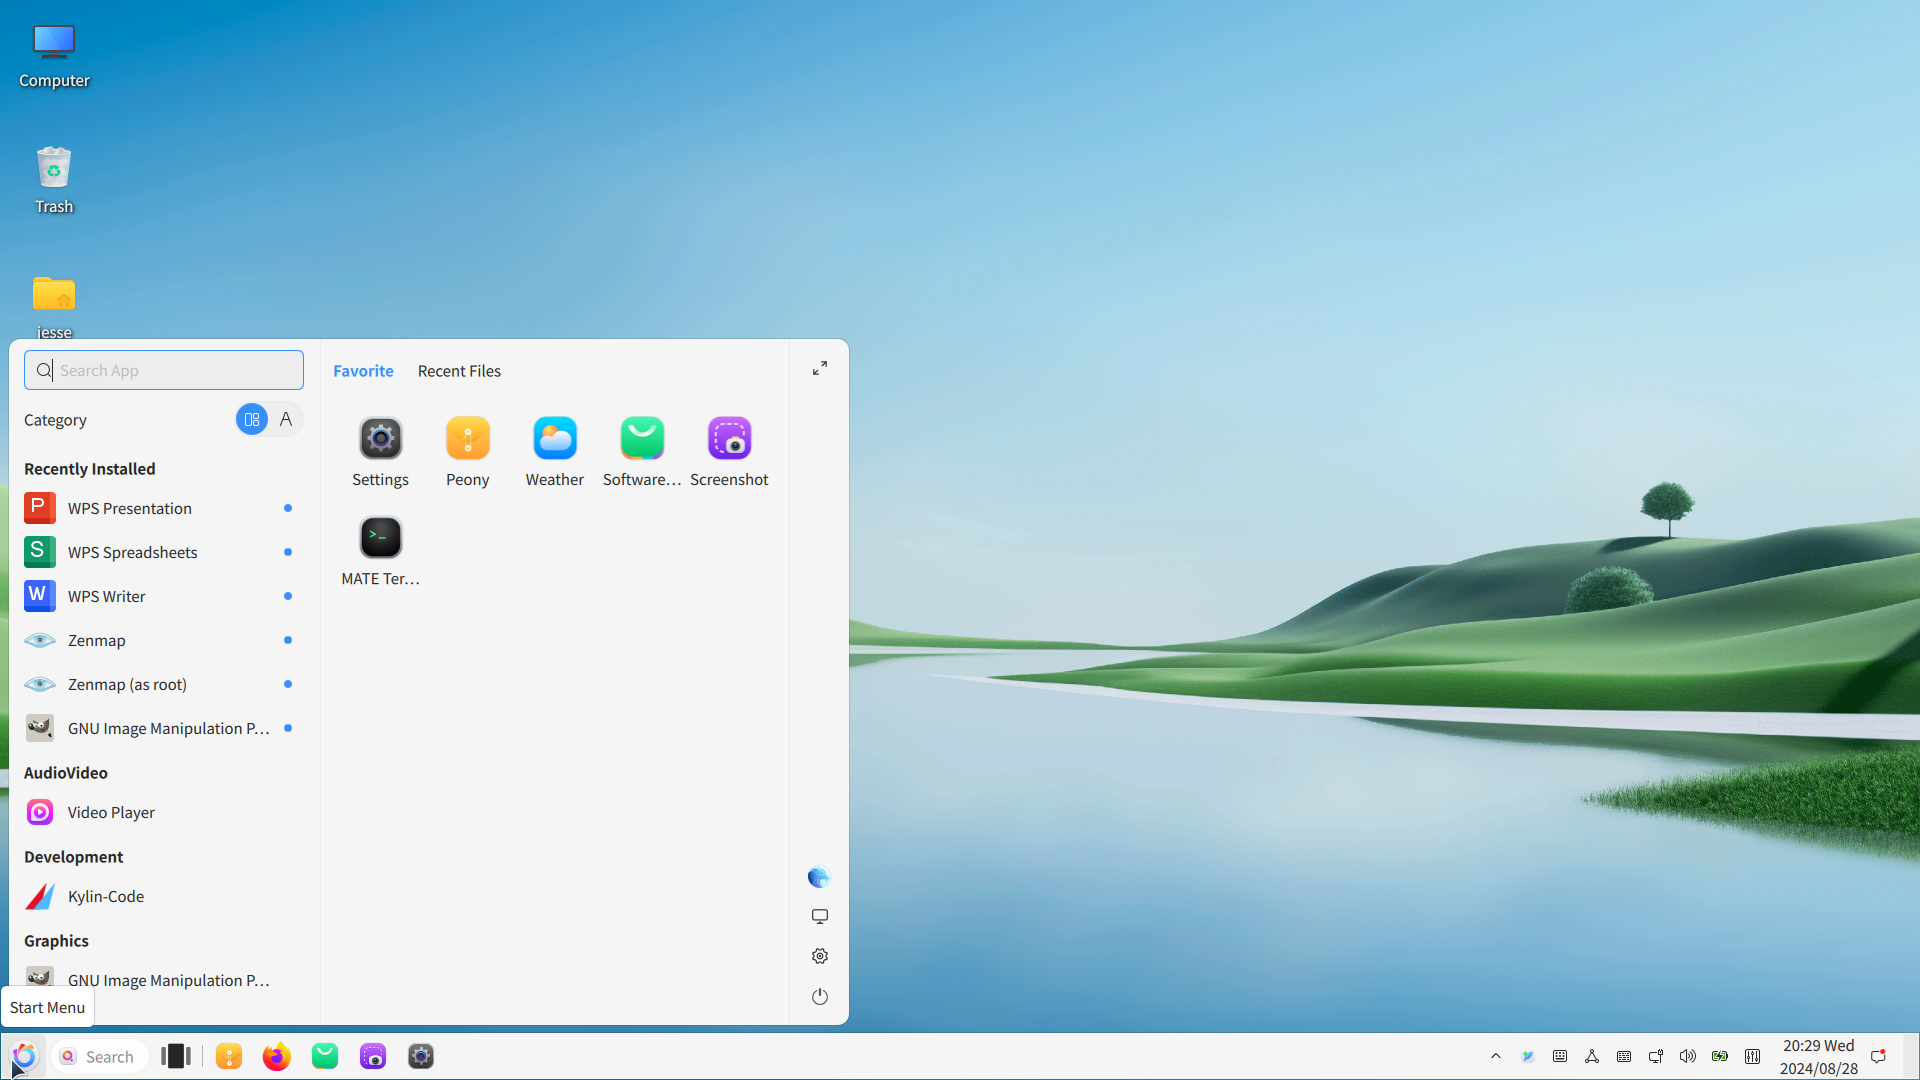
Task: Click the Development category heading
Action: (x=73, y=857)
